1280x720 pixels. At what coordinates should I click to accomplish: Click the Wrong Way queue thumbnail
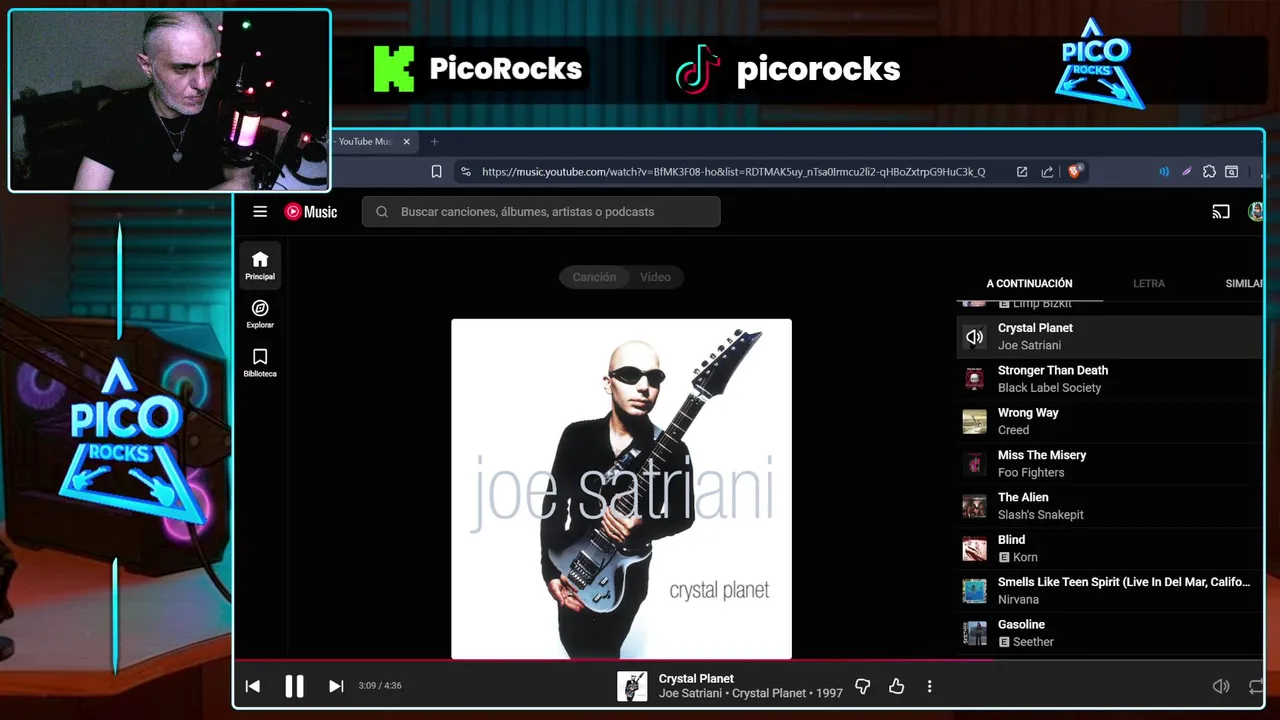click(974, 421)
